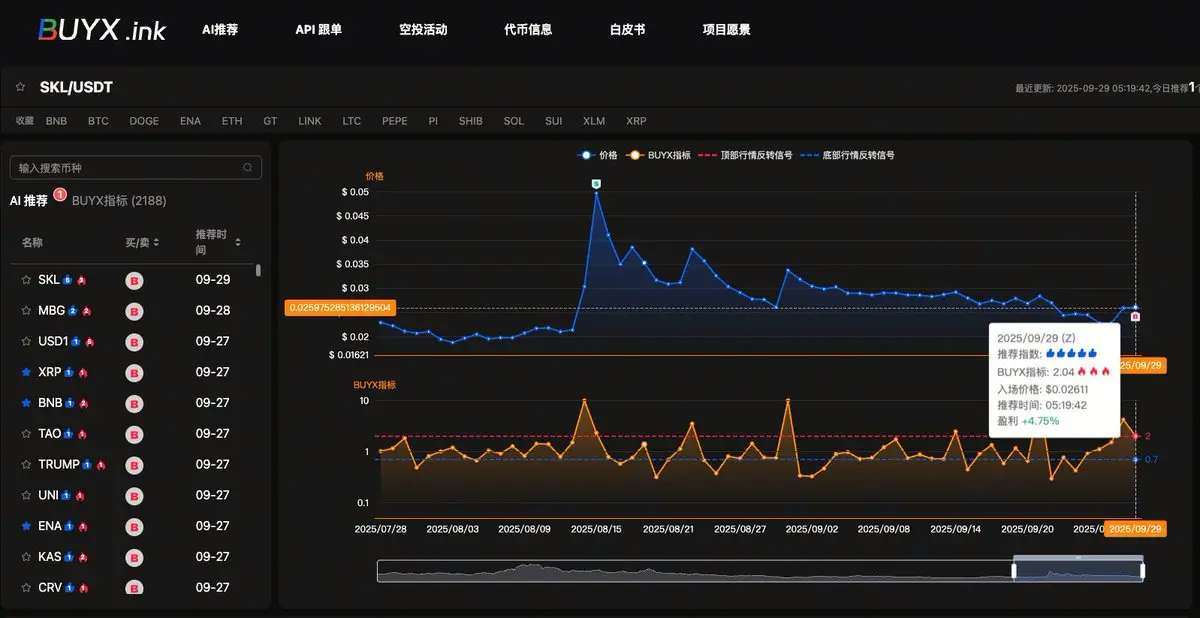
Task: Select DOGE from the favorites bar
Action: click(144, 121)
